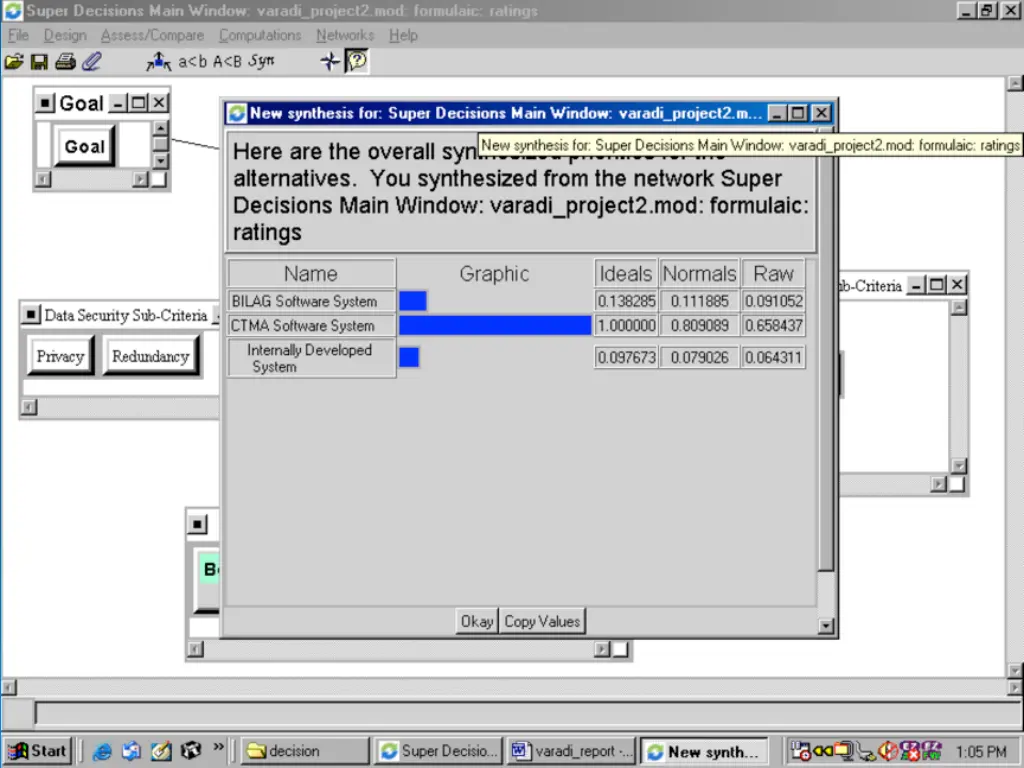Minimize the right Sub-Criteria cluster window

click(x=916, y=285)
